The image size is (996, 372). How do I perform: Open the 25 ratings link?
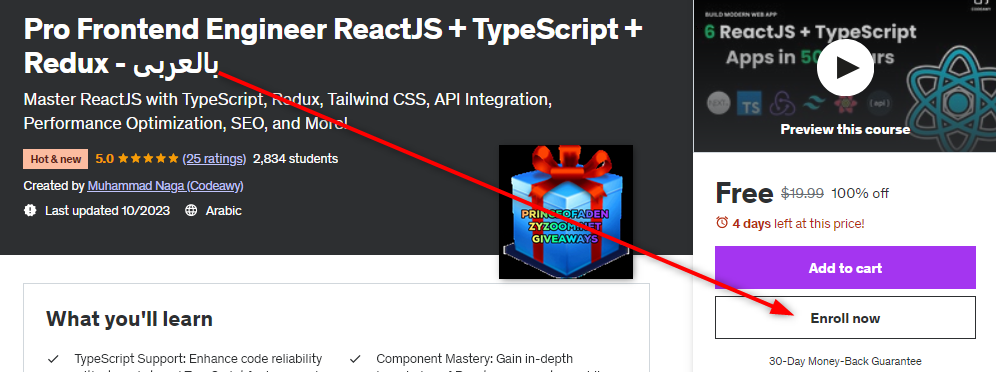[214, 159]
